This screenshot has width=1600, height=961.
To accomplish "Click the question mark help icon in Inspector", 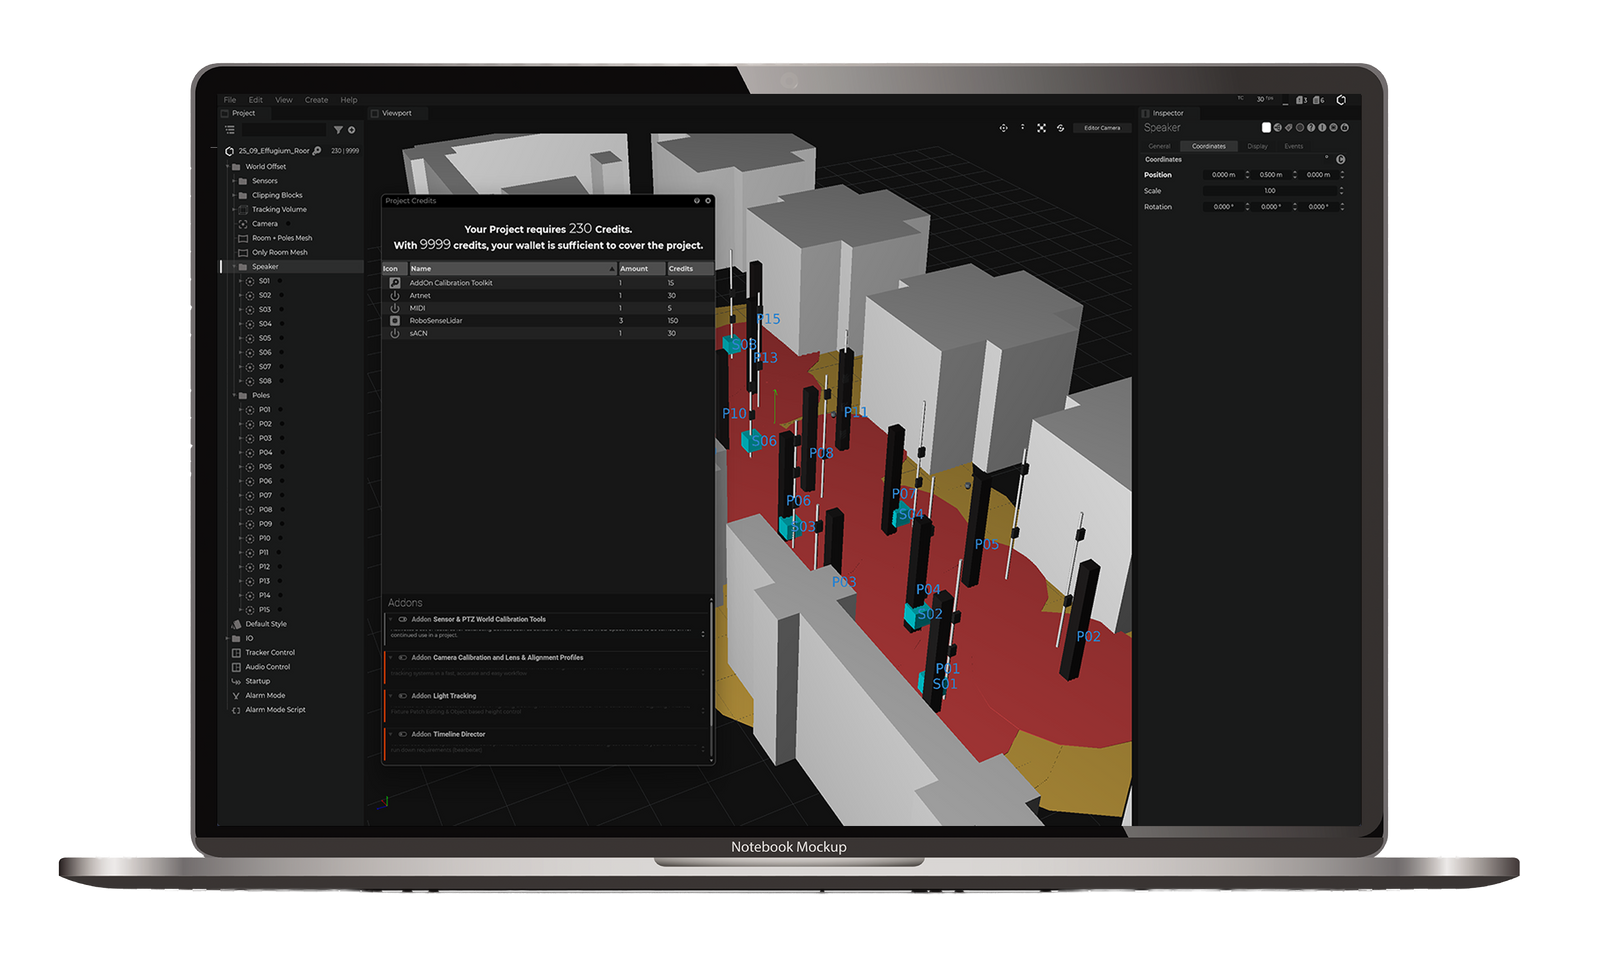I will pos(1311,128).
